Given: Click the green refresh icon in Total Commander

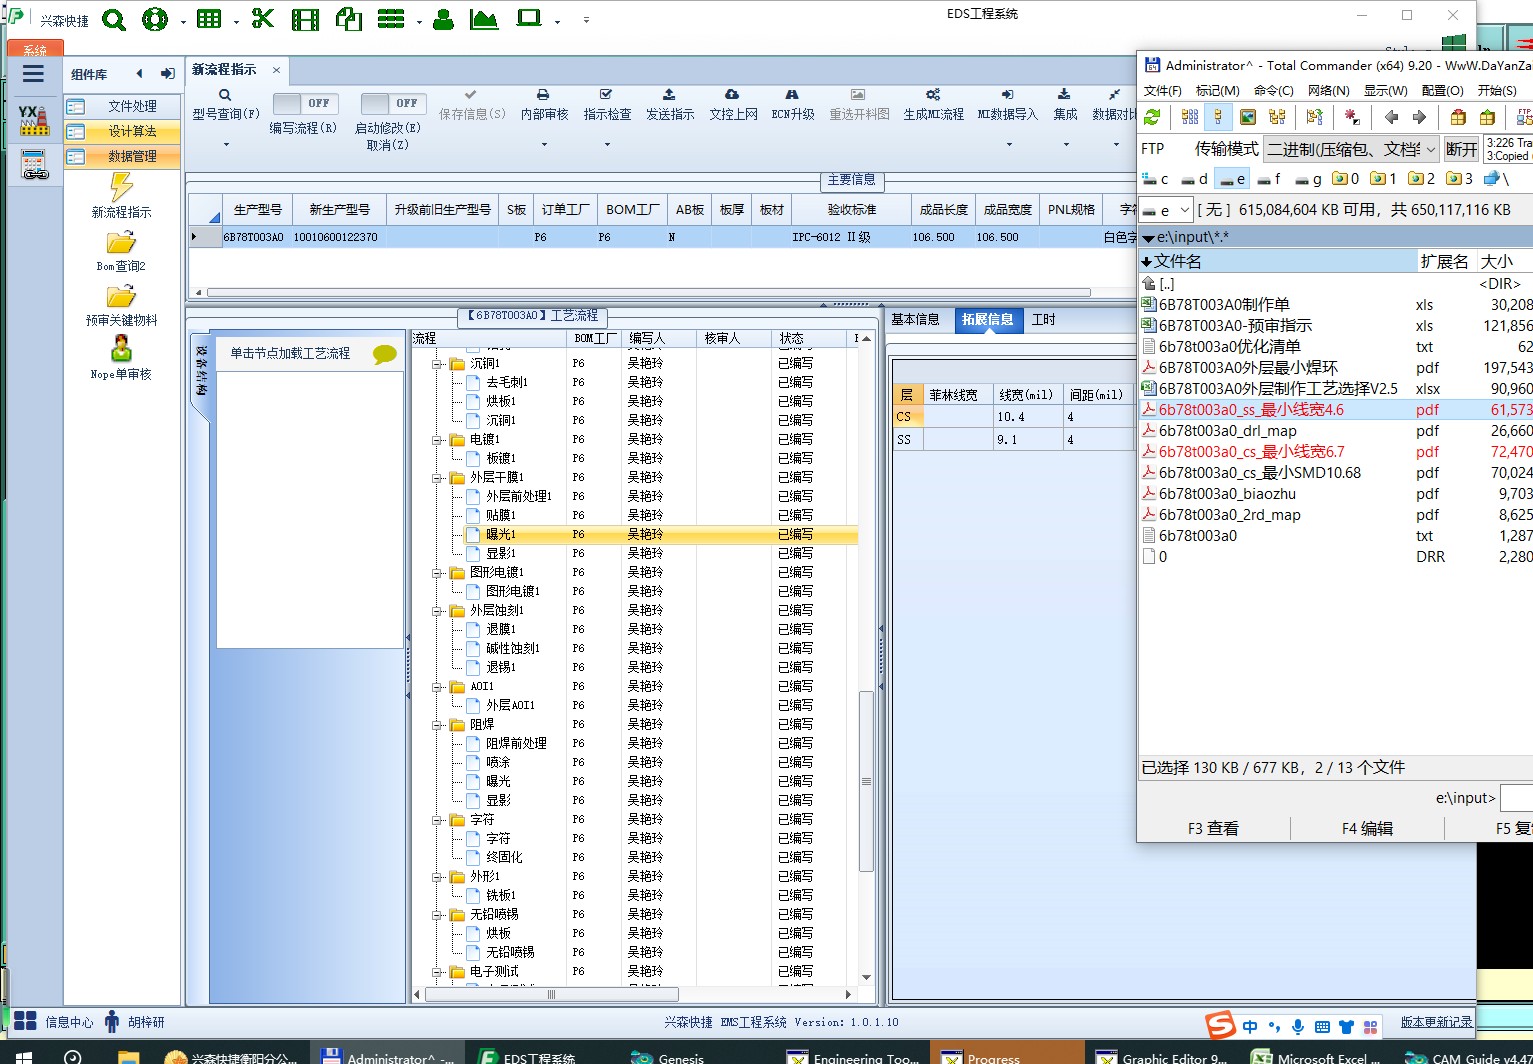Looking at the screenshot, I should 1153,117.
